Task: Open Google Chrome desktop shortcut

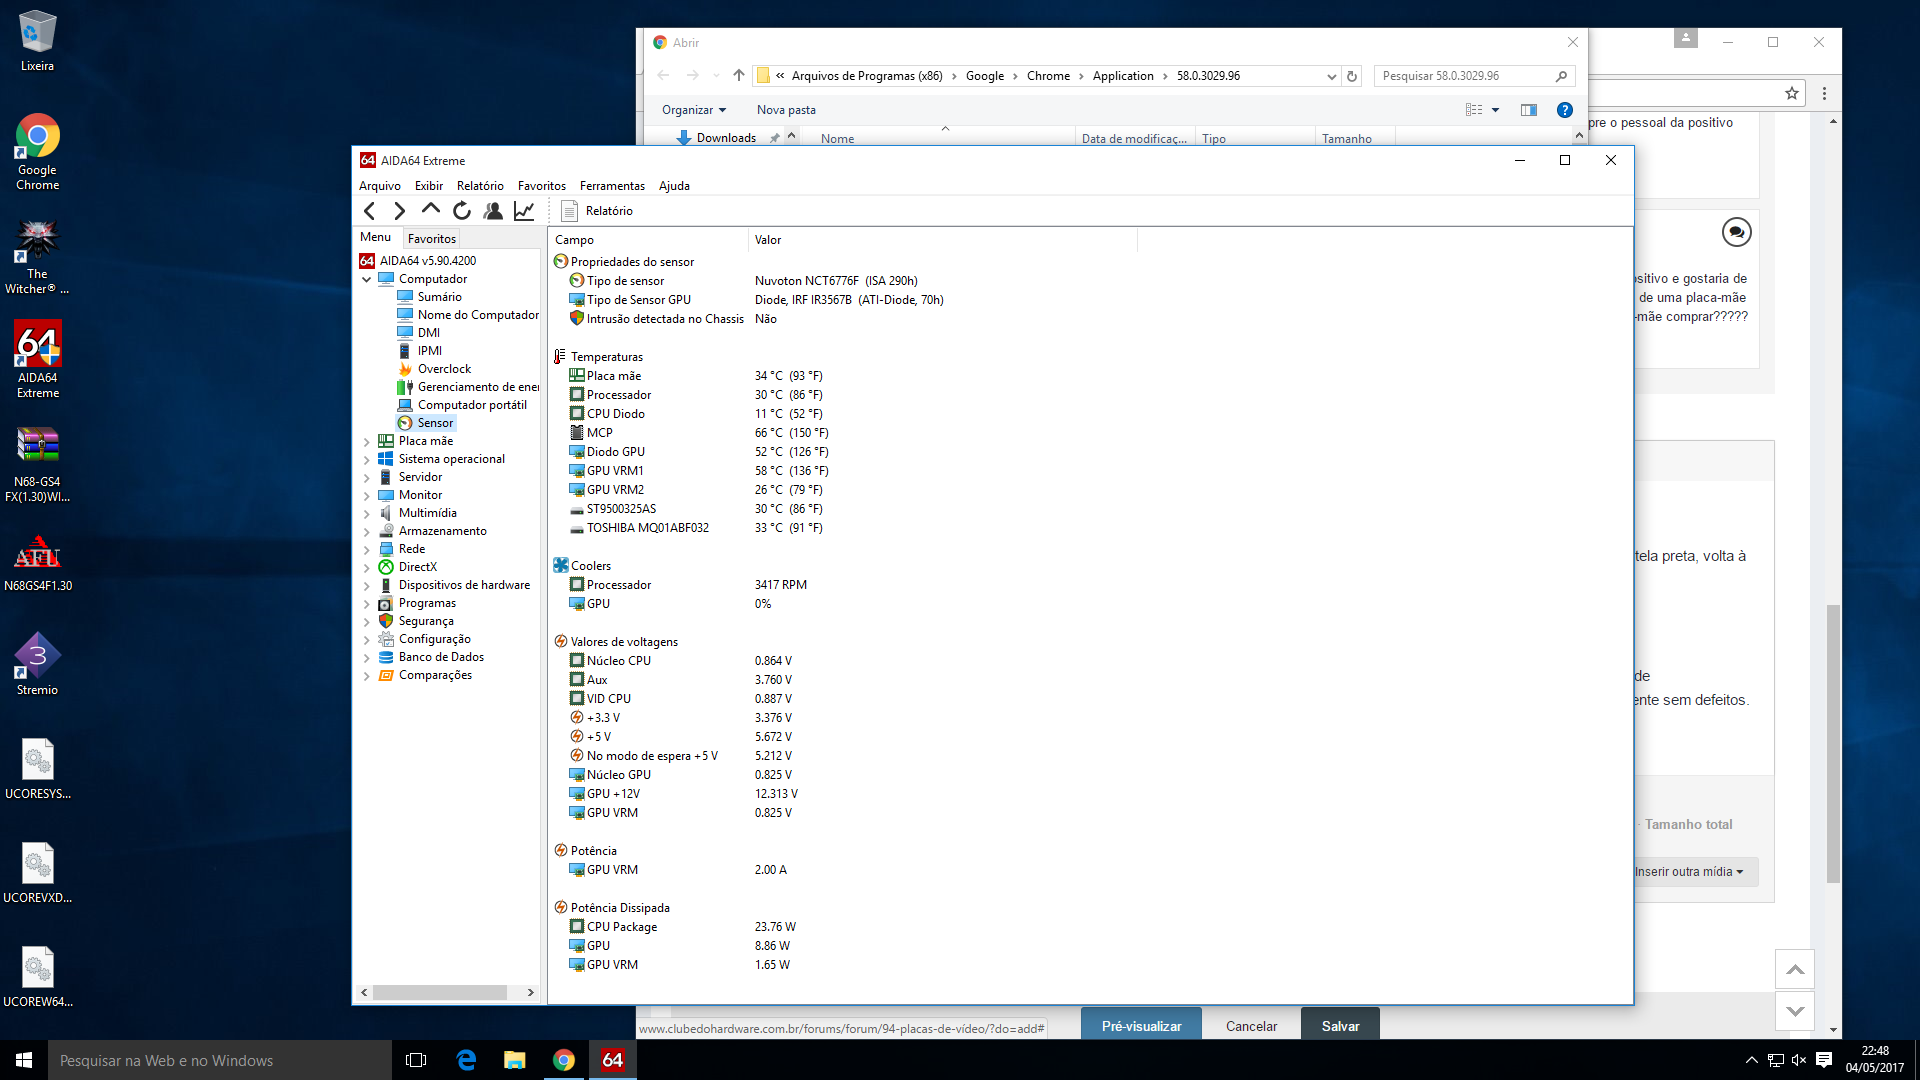Action: [x=37, y=152]
